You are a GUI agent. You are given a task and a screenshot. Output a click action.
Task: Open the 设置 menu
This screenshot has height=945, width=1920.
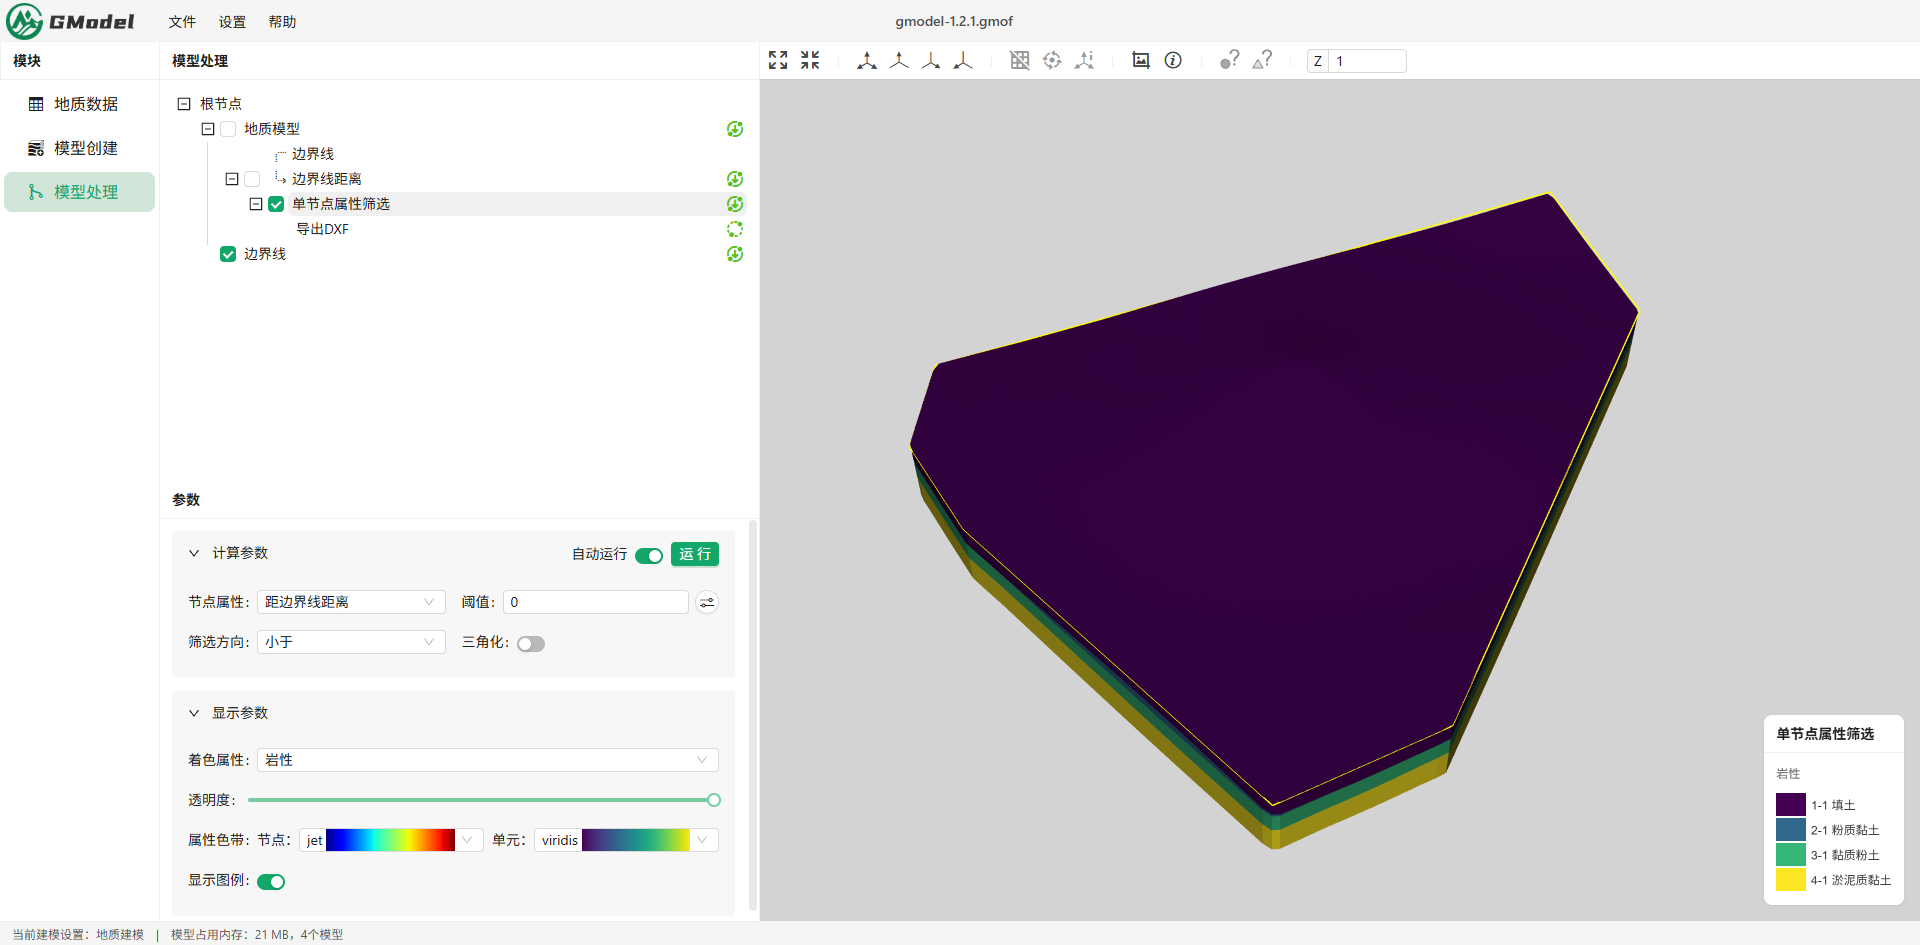[232, 21]
